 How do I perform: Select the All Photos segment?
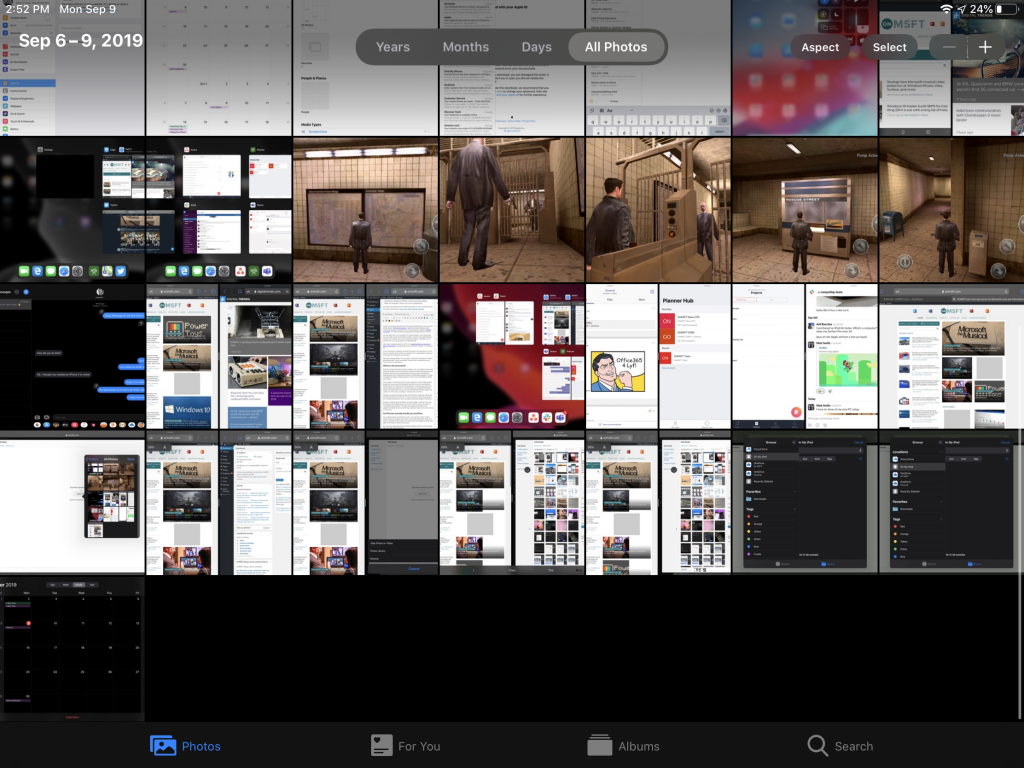(615, 47)
